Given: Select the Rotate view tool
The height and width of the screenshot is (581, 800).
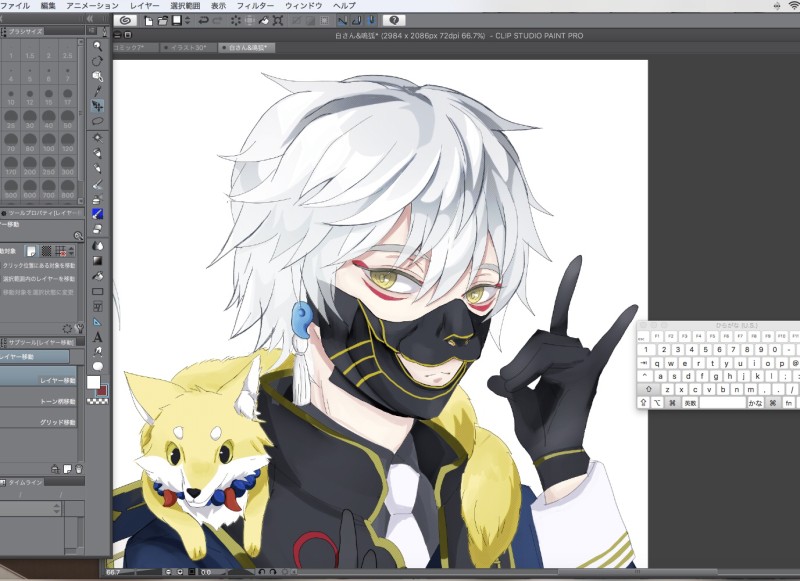Looking at the screenshot, I should [97, 61].
